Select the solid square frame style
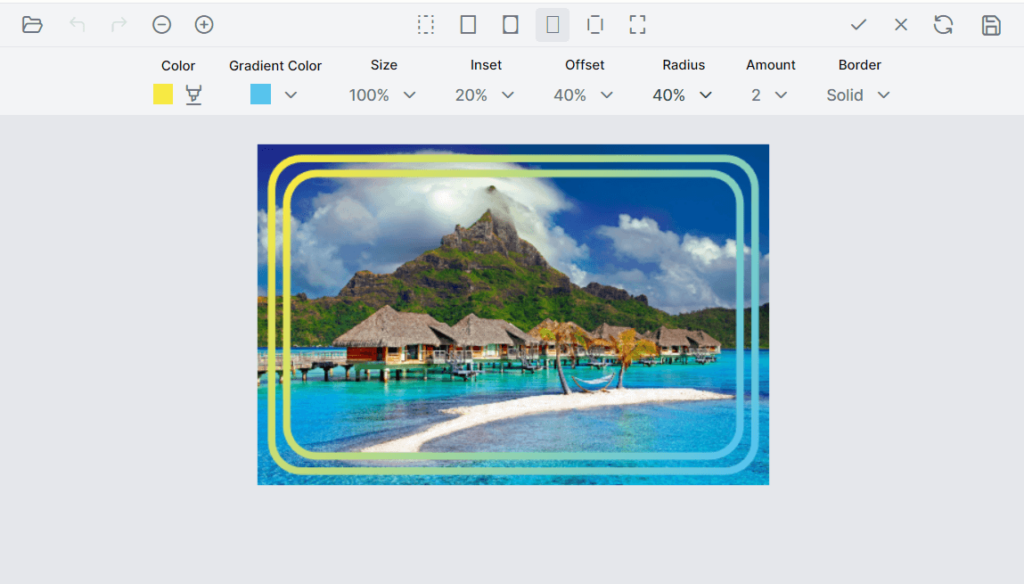Screen dimensions: 1024x584 tap(468, 24)
